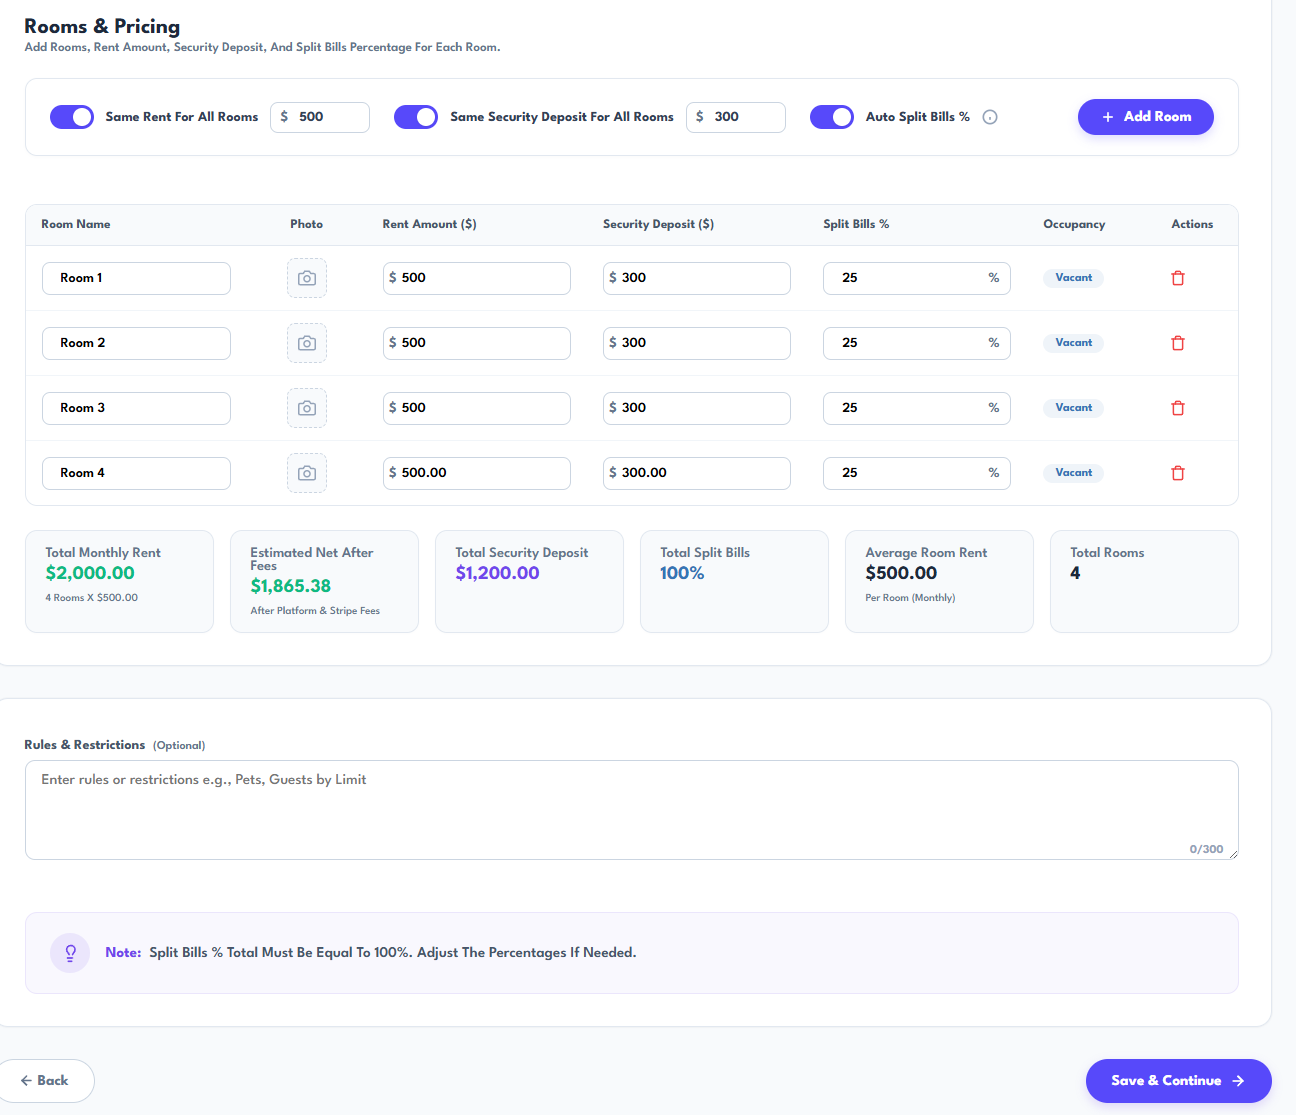This screenshot has height=1115, width=1296.
Task: Toggle Same Security Deposit For All Rooms
Action: point(416,117)
